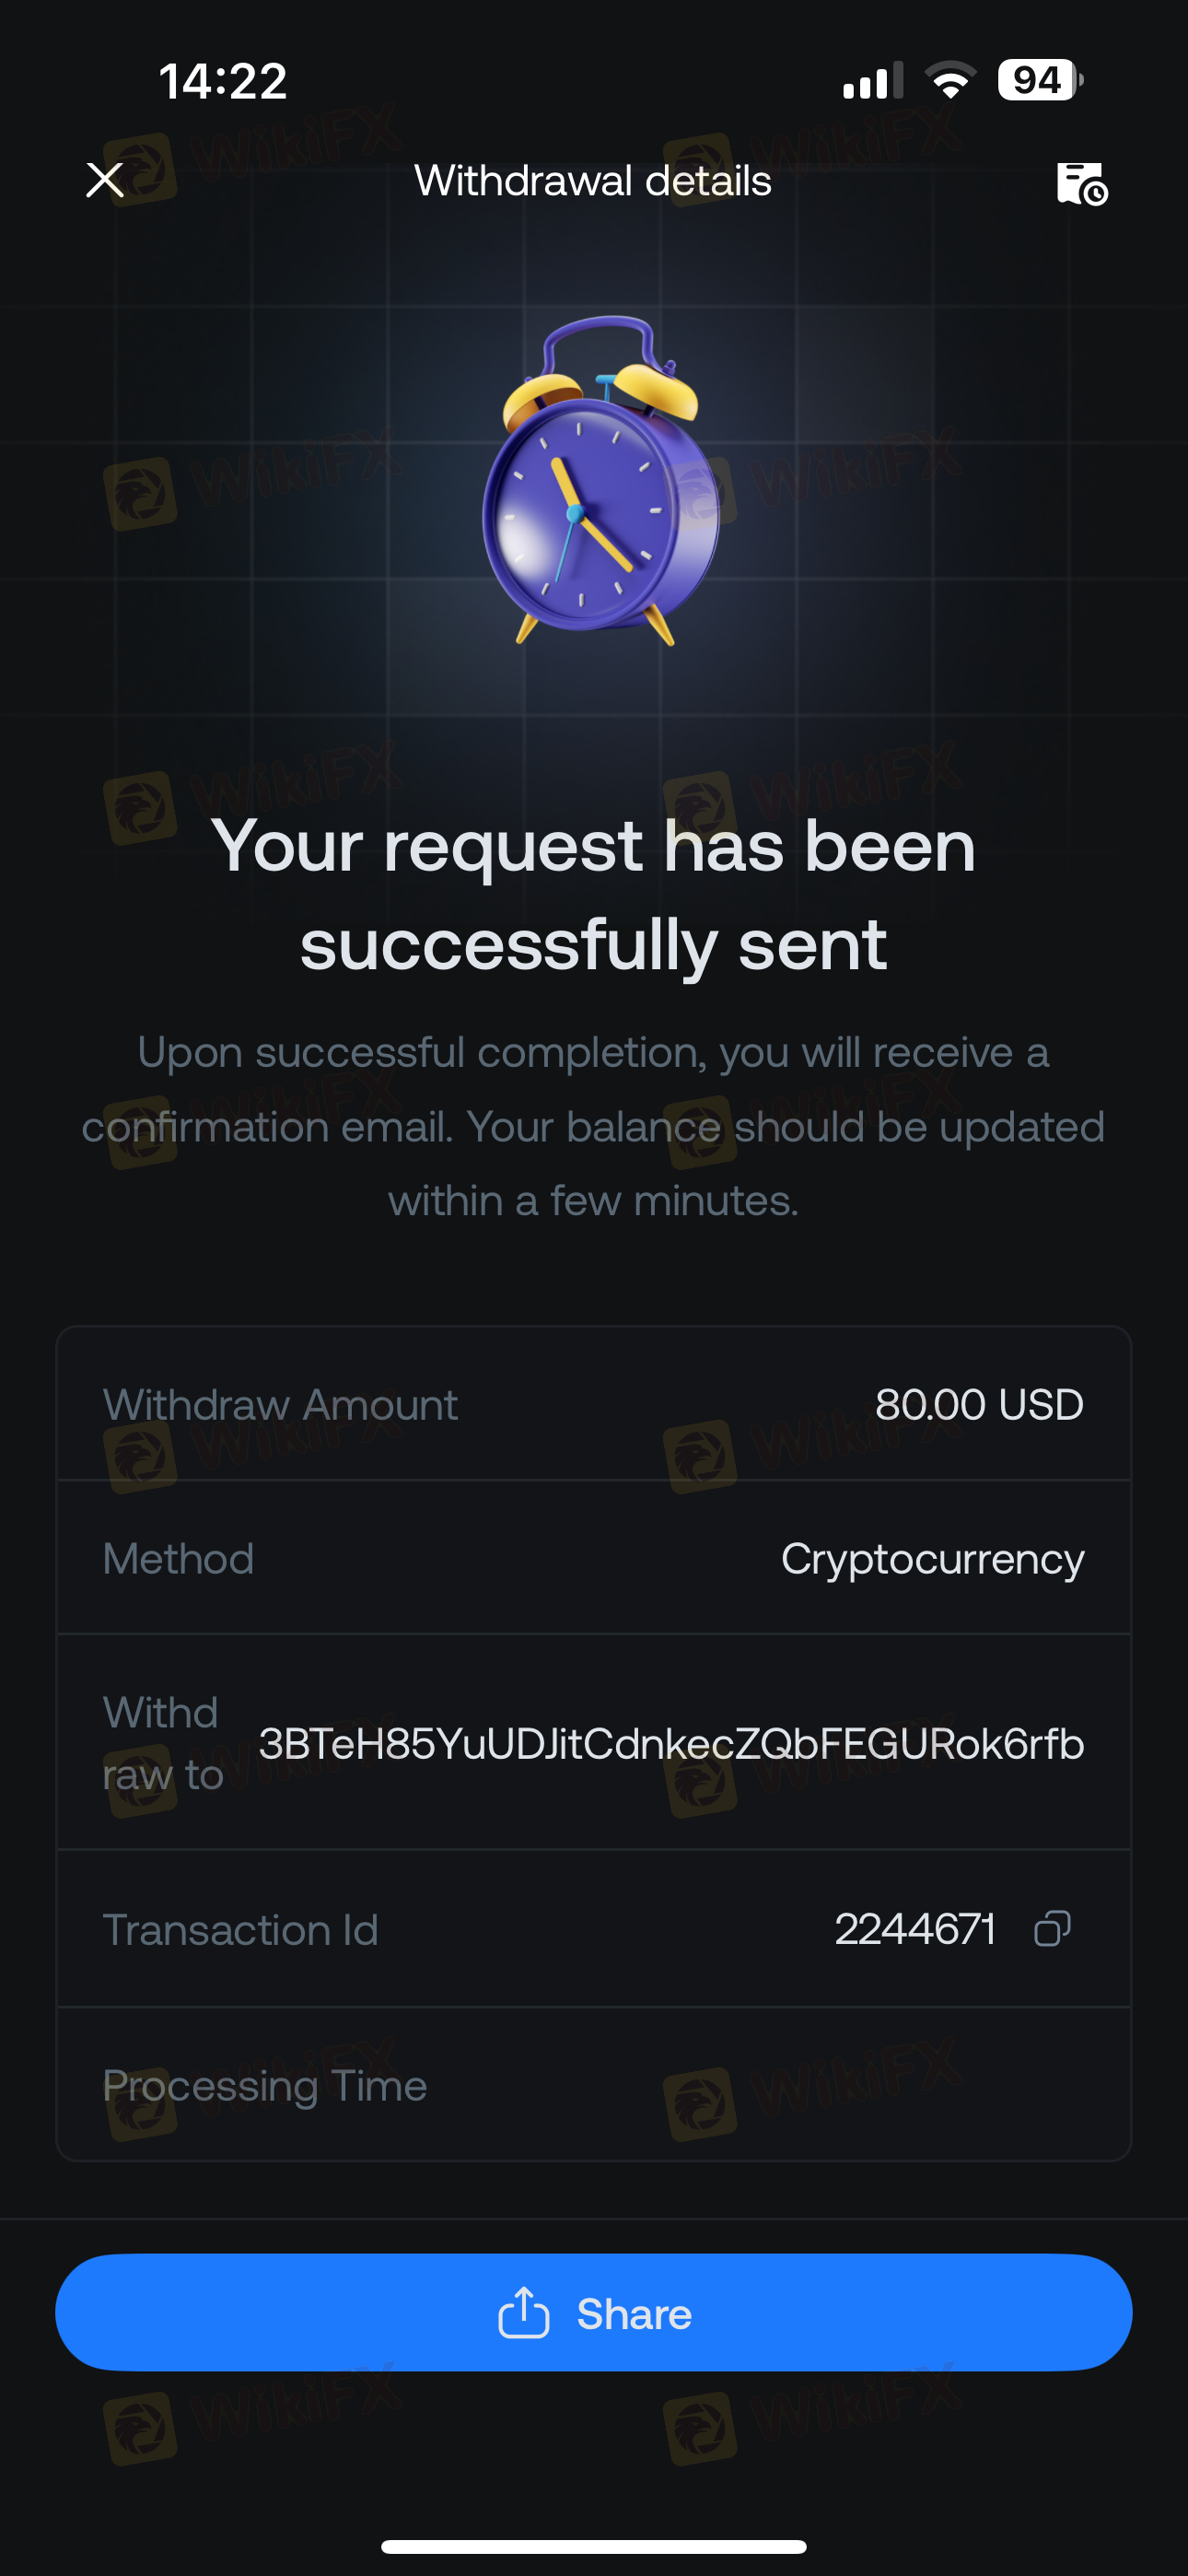Copy the Transaction Id number
This screenshot has height=2576, width=1188.
1052,1928
